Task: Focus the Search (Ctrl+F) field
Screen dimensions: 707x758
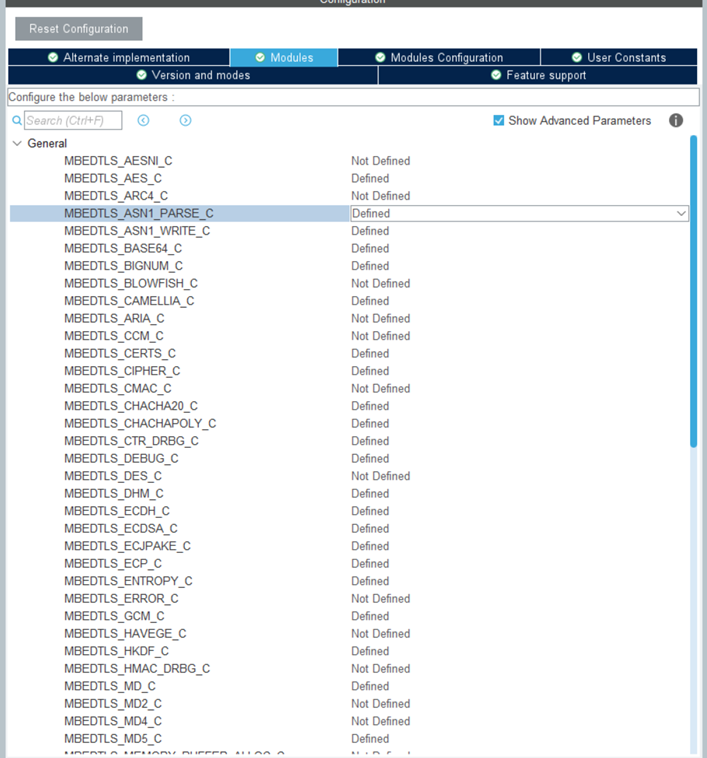Action: [73, 120]
